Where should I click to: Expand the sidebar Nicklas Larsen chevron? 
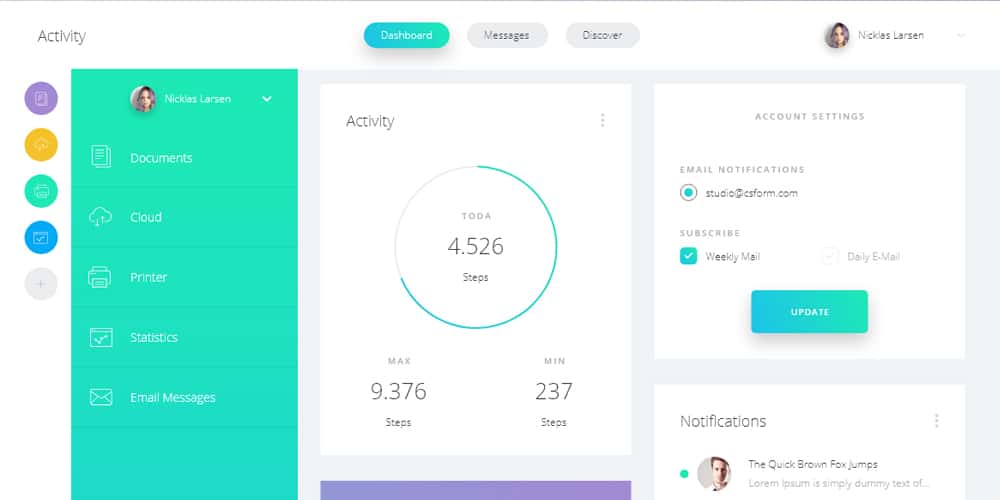(x=267, y=99)
